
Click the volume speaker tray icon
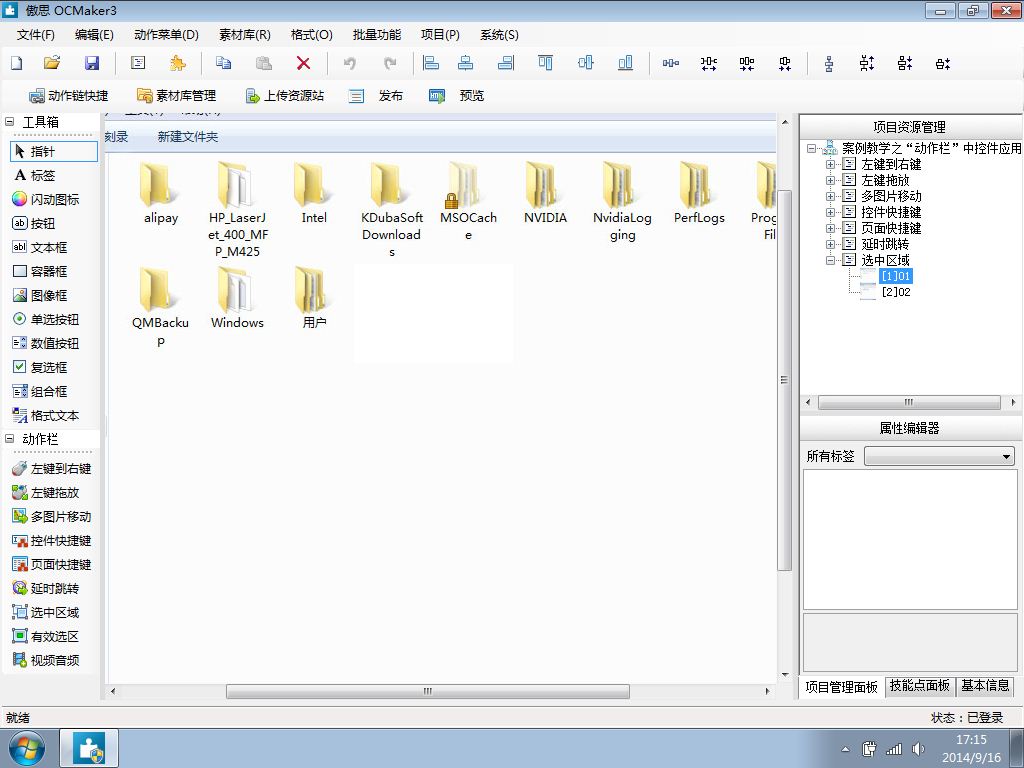coord(918,749)
